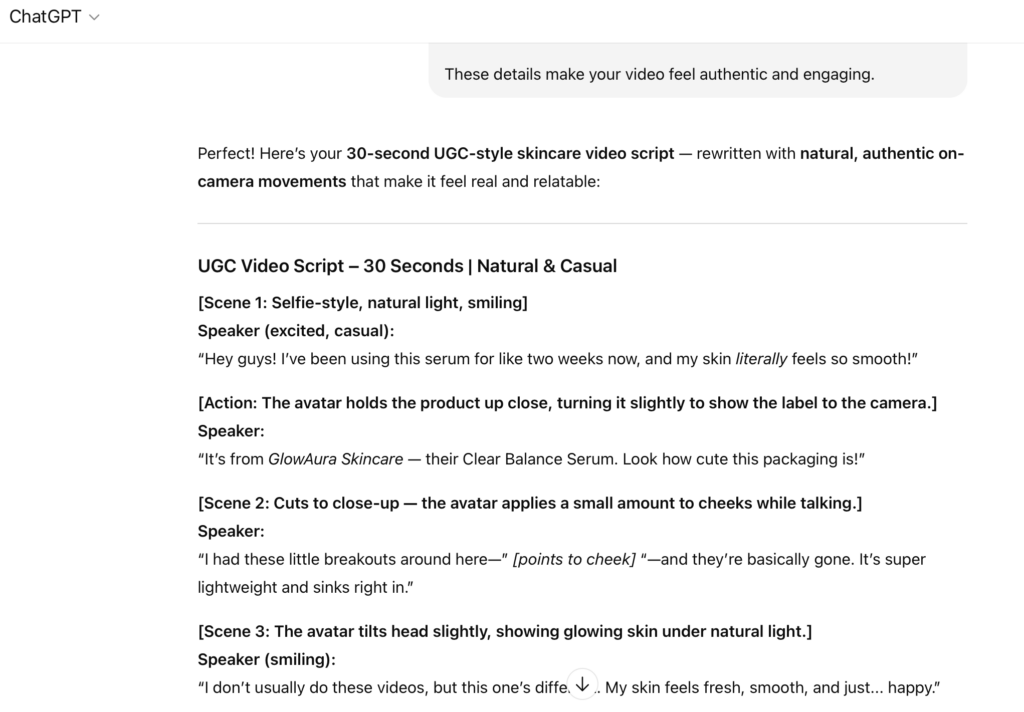The width and height of the screenshot is (1024, 712).
Task: Click the word "Perfect!" starting the response
Action: tap(226, 154)
